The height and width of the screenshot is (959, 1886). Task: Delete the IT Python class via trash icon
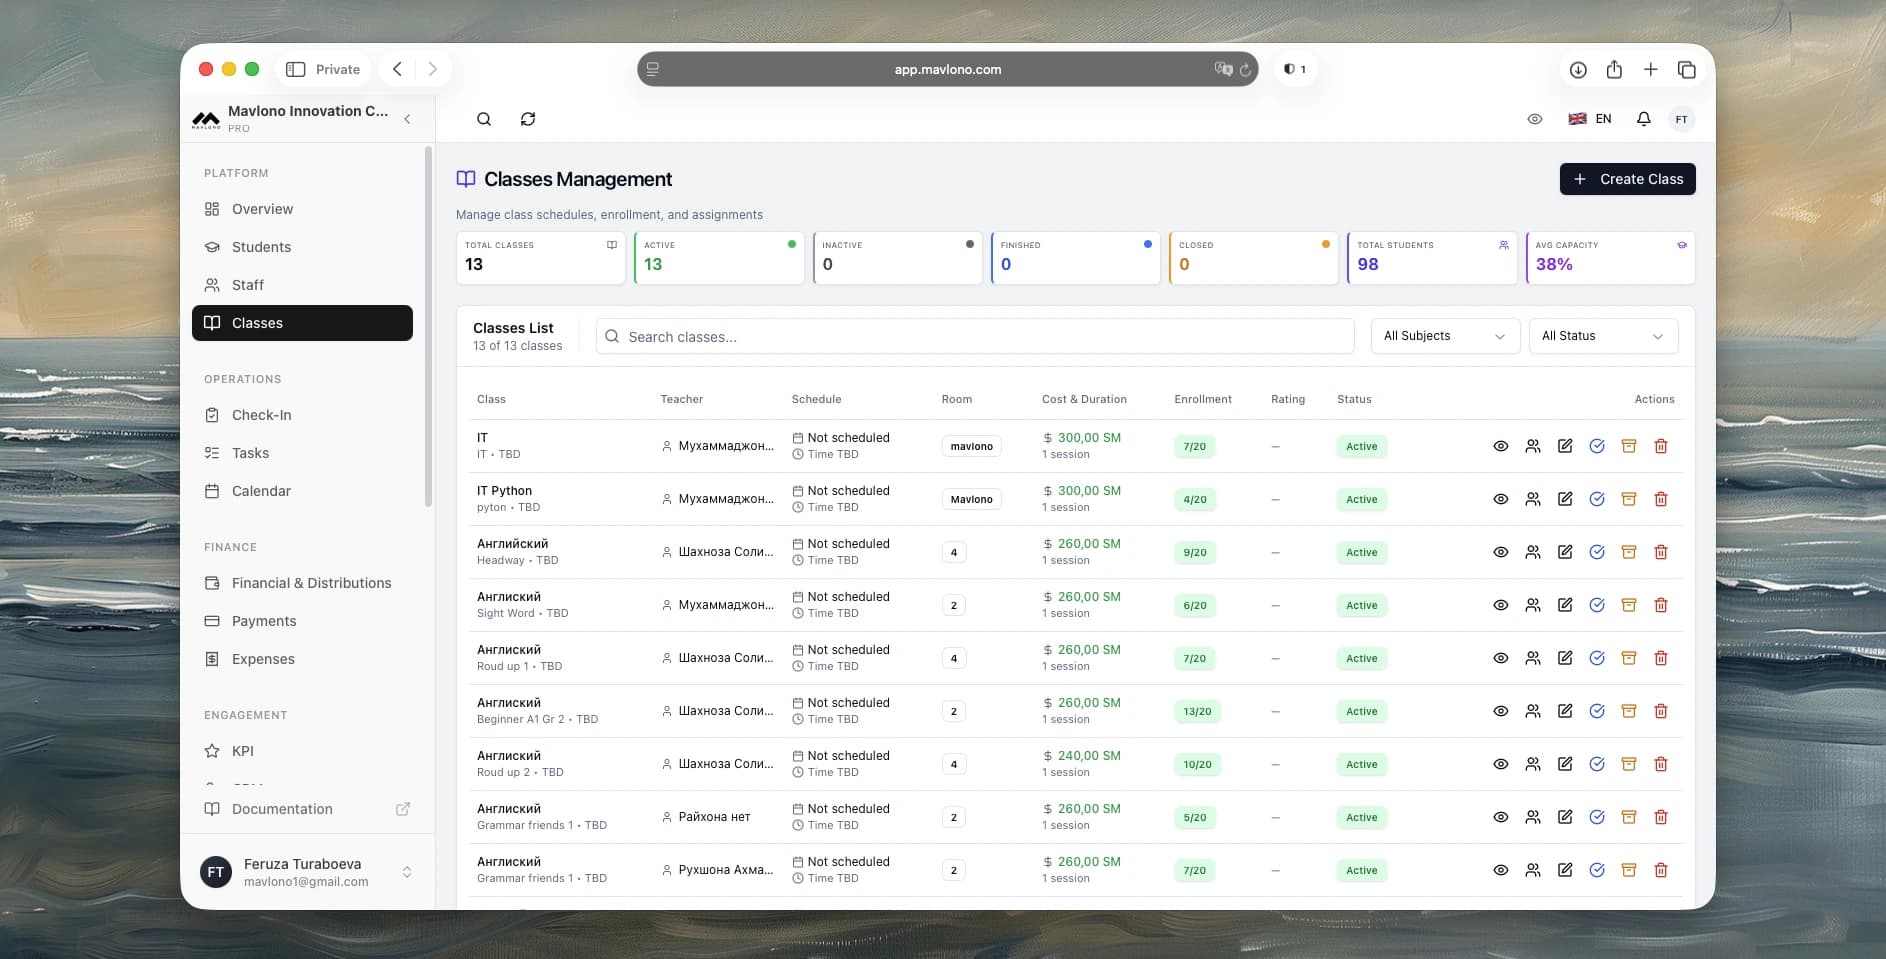[1660, 499]
